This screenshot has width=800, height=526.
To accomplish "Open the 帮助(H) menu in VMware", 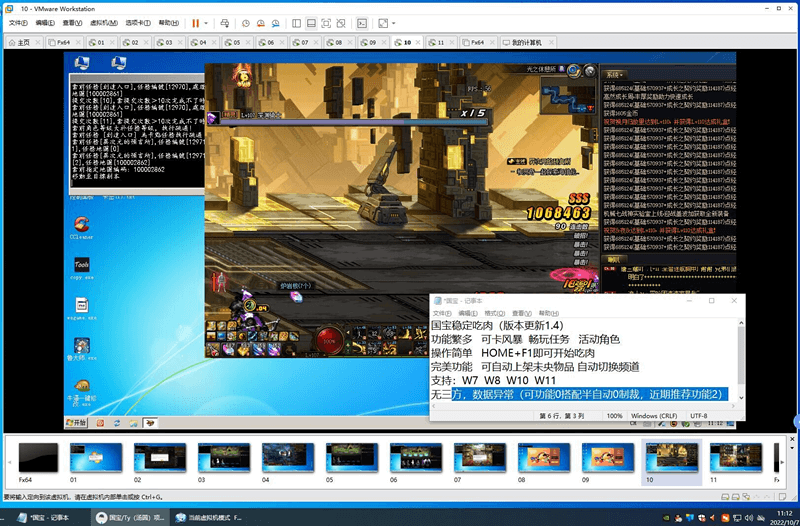I will (x=168, y=23).
